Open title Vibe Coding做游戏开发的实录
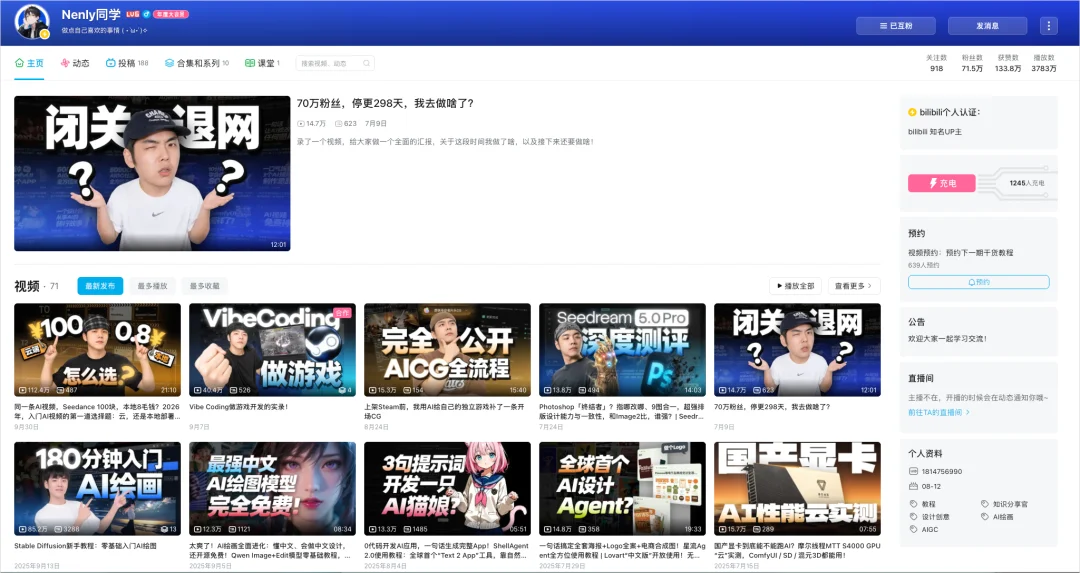The height and width of the screenshot is (573, 1080). pos(238,407)
